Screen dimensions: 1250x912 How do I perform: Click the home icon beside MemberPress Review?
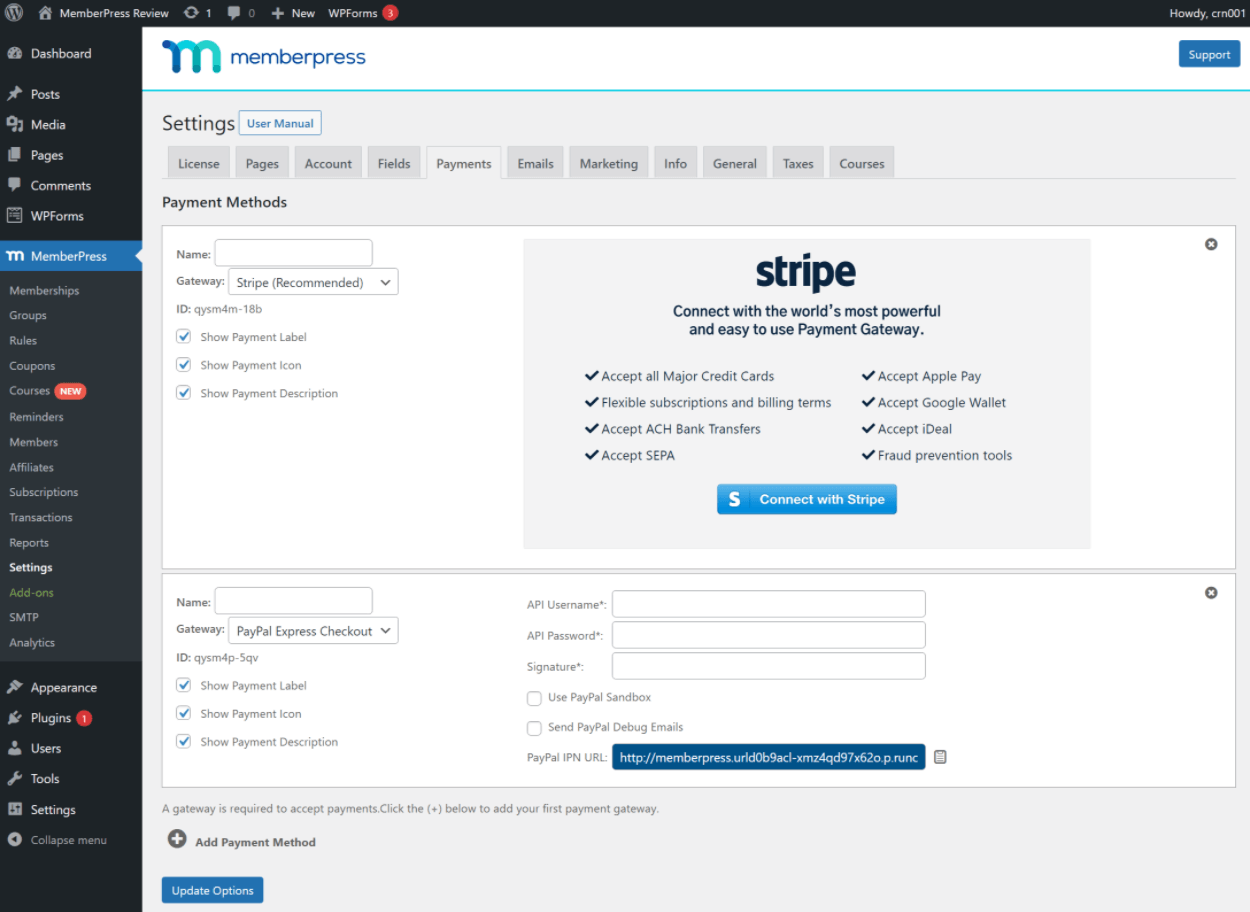[x=45, y=13]
